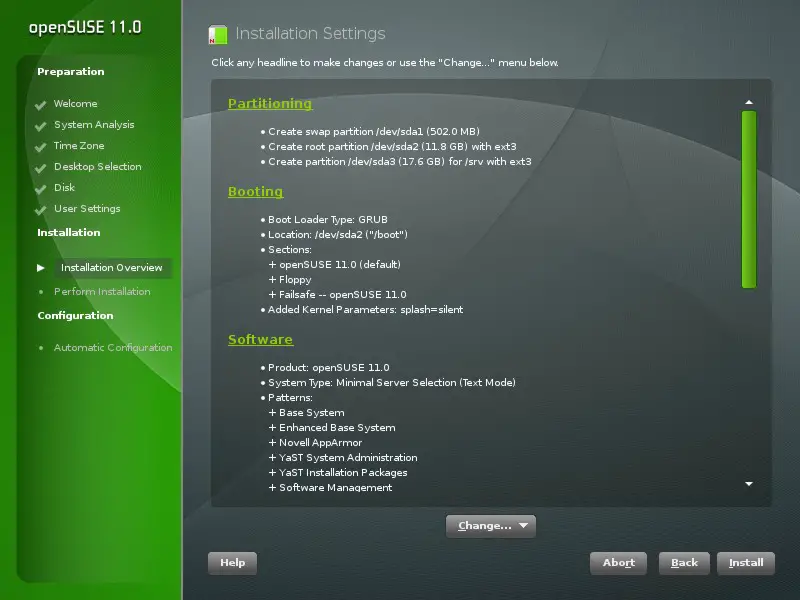Click 'Create swap partition /dev/sda1 (502.0 MB)'
This screenshot has height=600, width=800.
point(374,132)
